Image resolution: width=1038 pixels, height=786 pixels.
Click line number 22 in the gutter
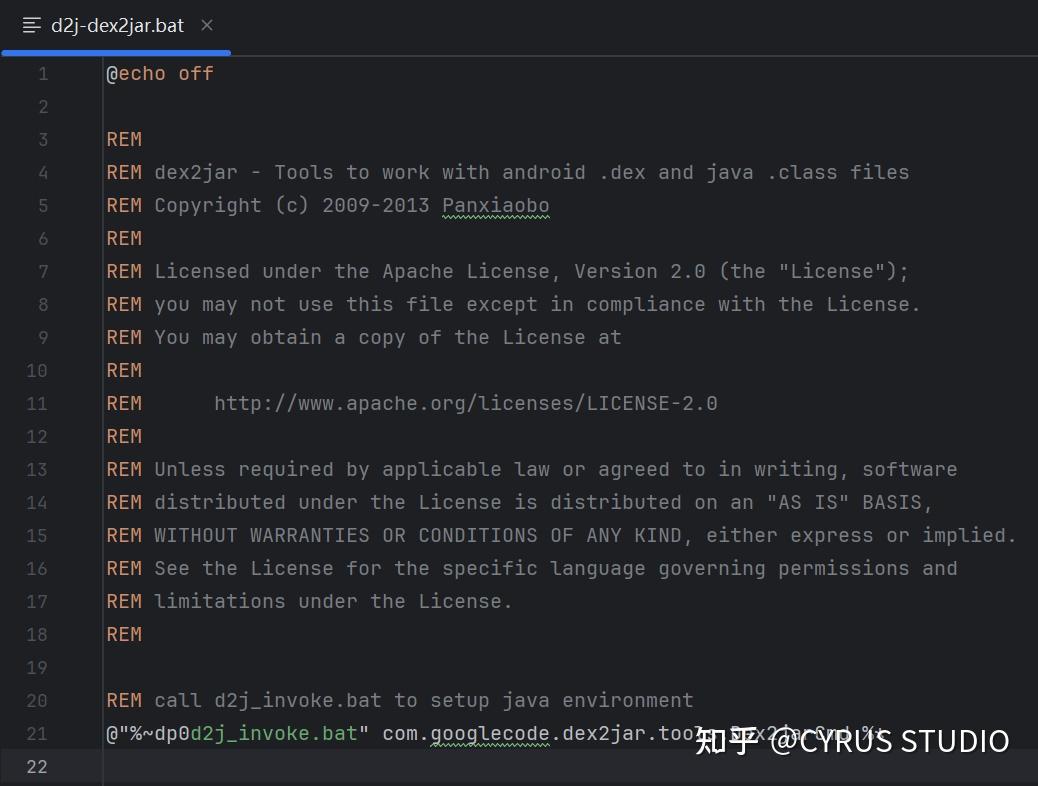(37, 766)
